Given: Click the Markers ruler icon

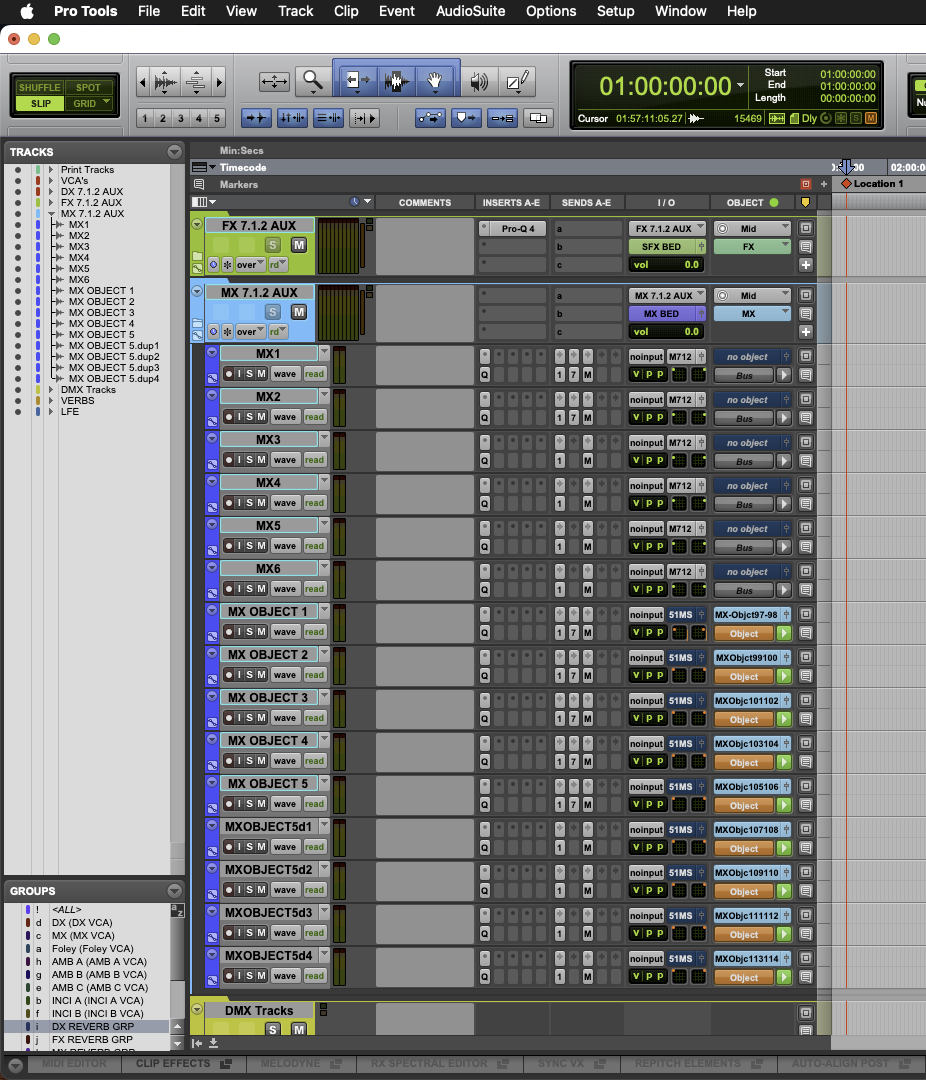Looking at the screenshot, I should (199, 184).
